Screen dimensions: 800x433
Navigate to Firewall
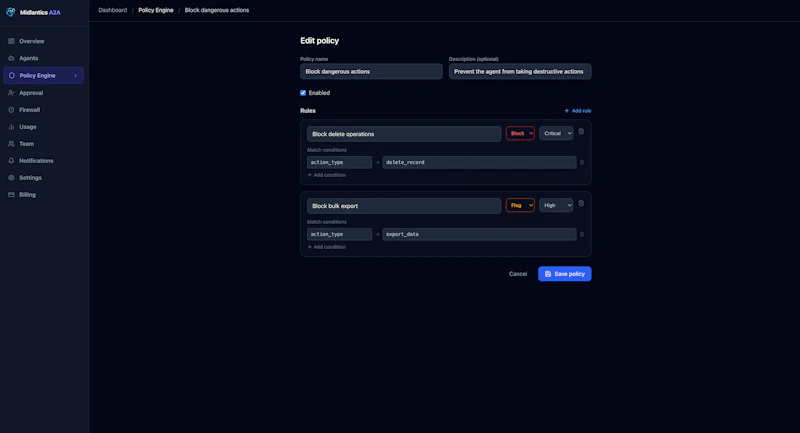pos(43,110)
